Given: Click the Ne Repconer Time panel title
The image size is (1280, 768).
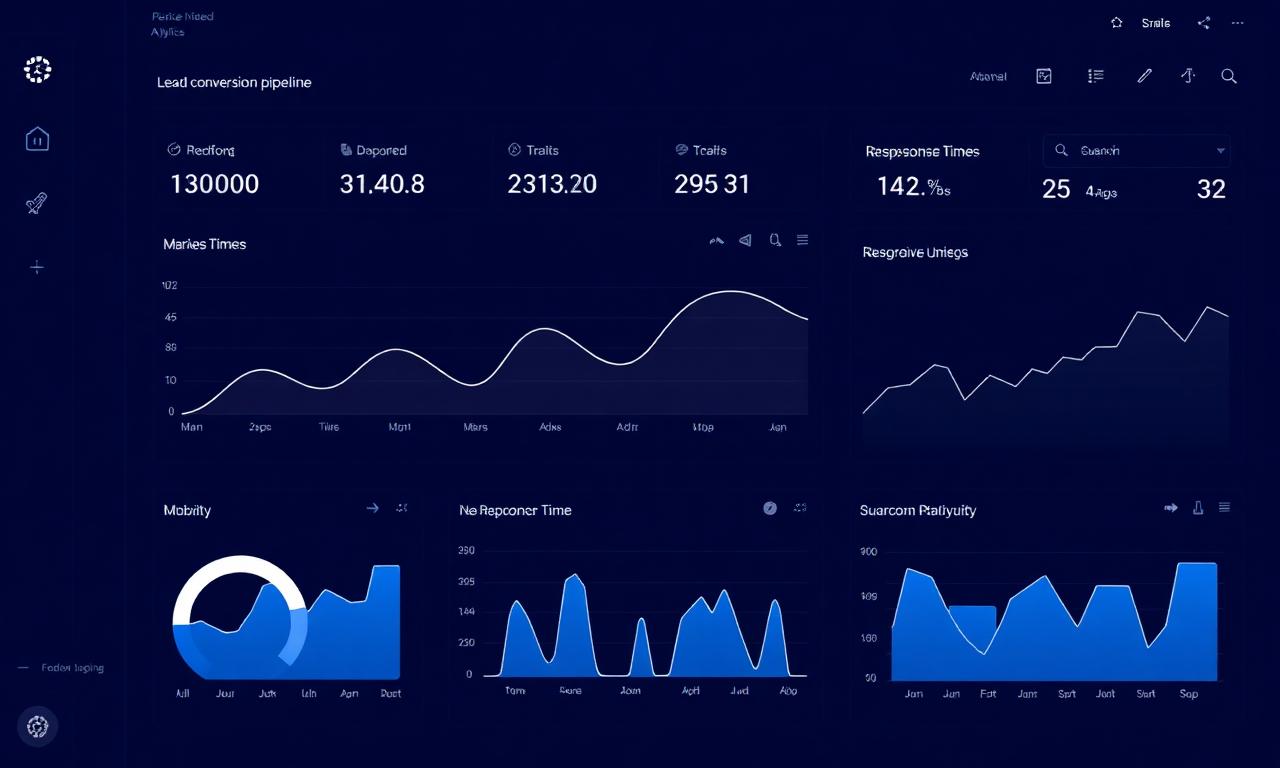Looking at the screenshot, I should pyautogui.click(x=515, y=510).
